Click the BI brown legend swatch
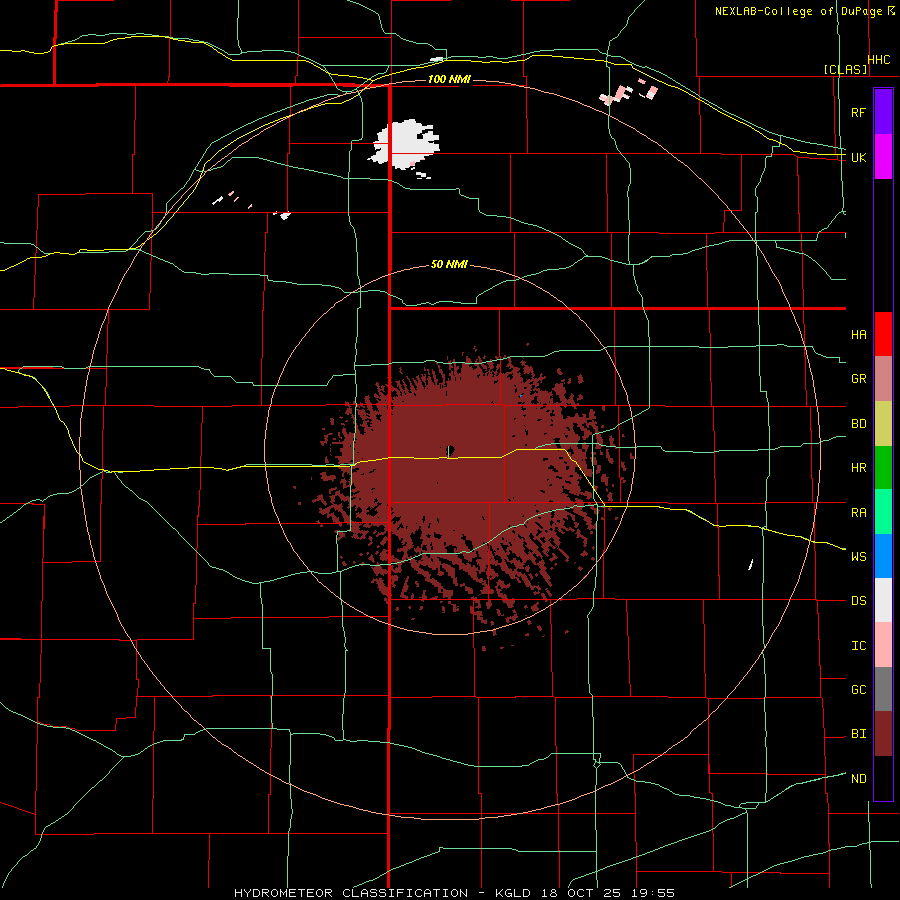The image size is (900, 900). [x=883, y=734]
